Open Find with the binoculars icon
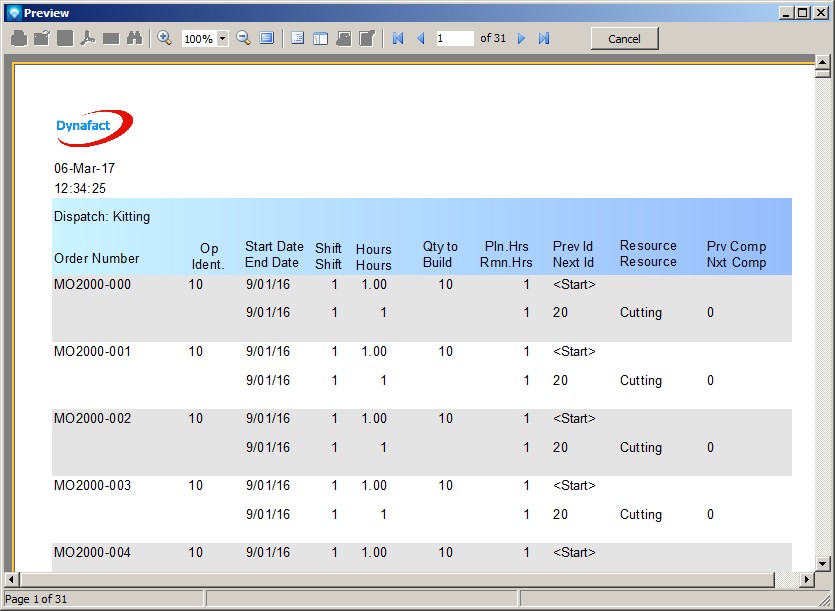The width and height of the screenshot is (835, 611). tap(134, 38)
